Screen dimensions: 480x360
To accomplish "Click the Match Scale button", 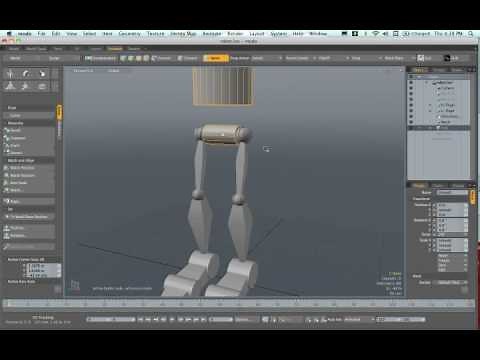I will (29, 183).
